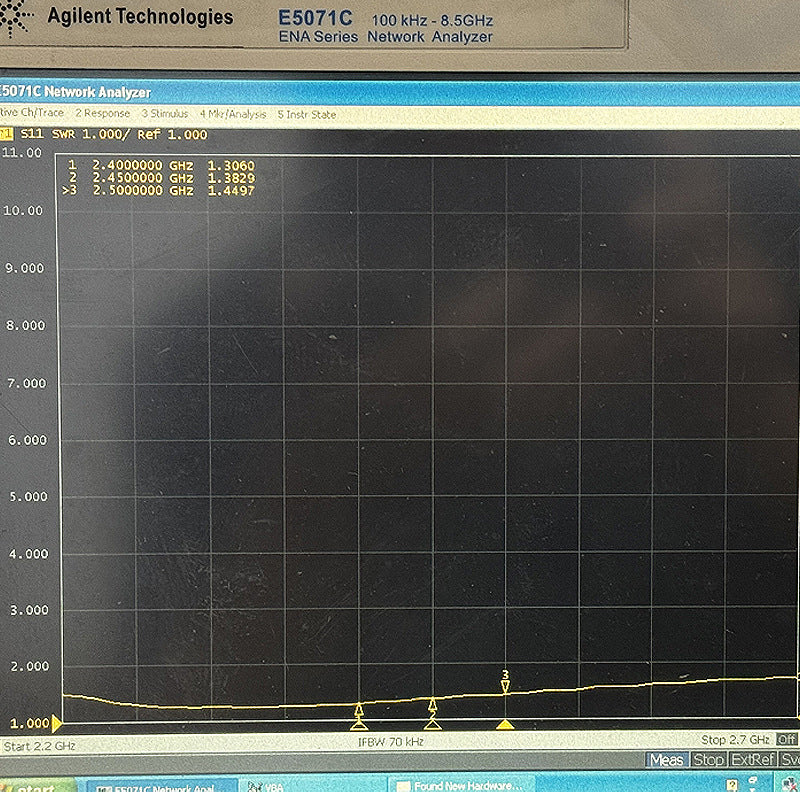
Task: Open the Mkr/Analysis menu
Action: point(233,114)
